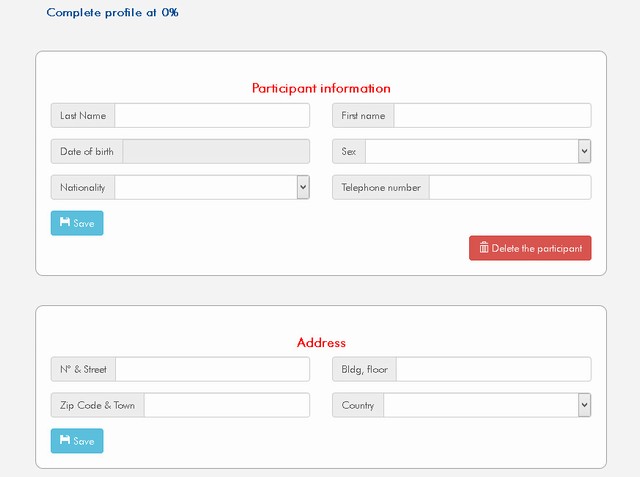Click the Telephone number label
Screen dimensions: 640x477
[381, 187]
